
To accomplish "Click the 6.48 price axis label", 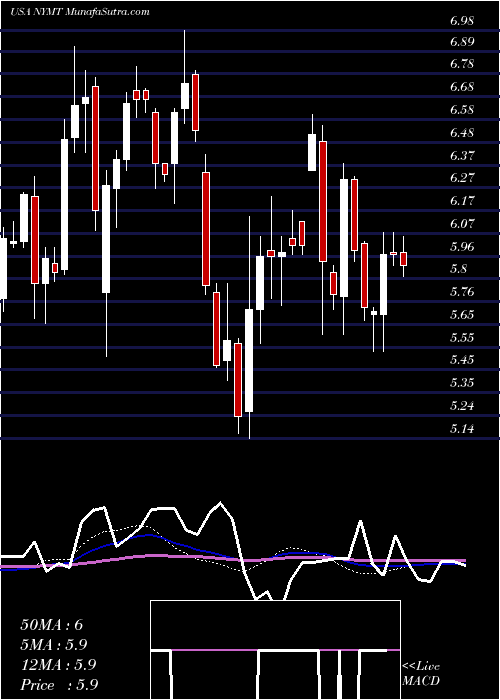I will click(x=462, y=133).
